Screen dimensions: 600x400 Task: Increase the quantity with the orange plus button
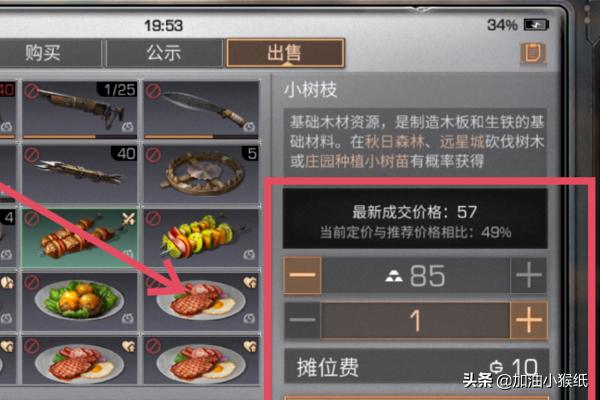pyautogui.click(x=528, y=320)
